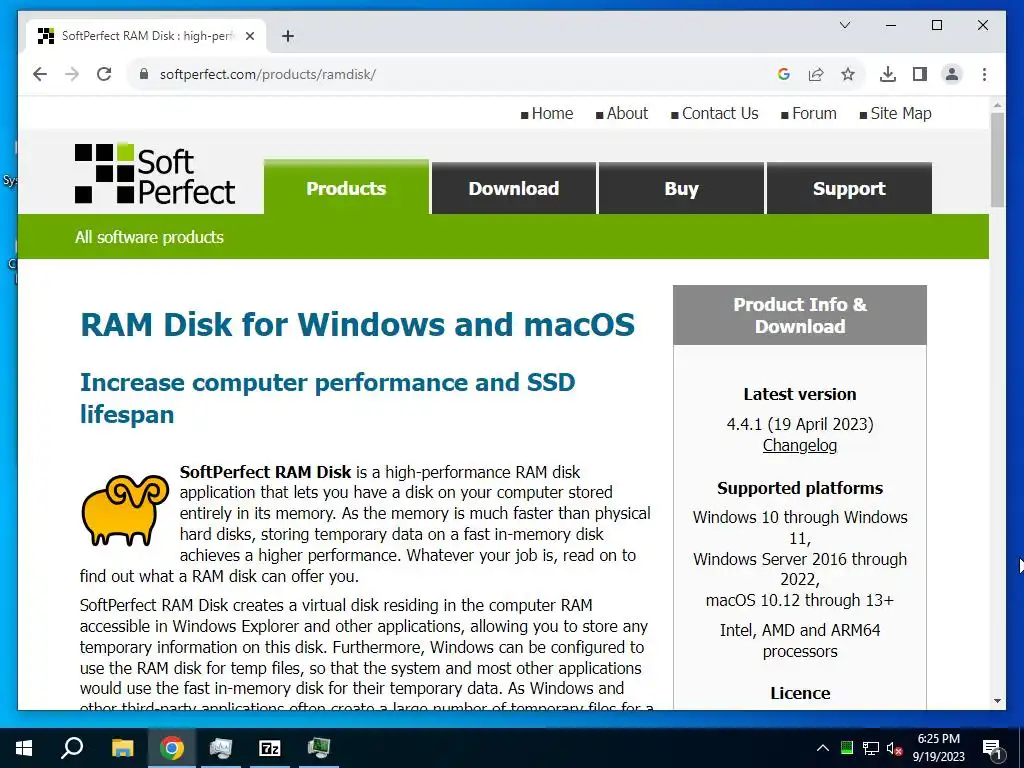
Task: Bookmark this page with star icon
Action: point(848,74)
